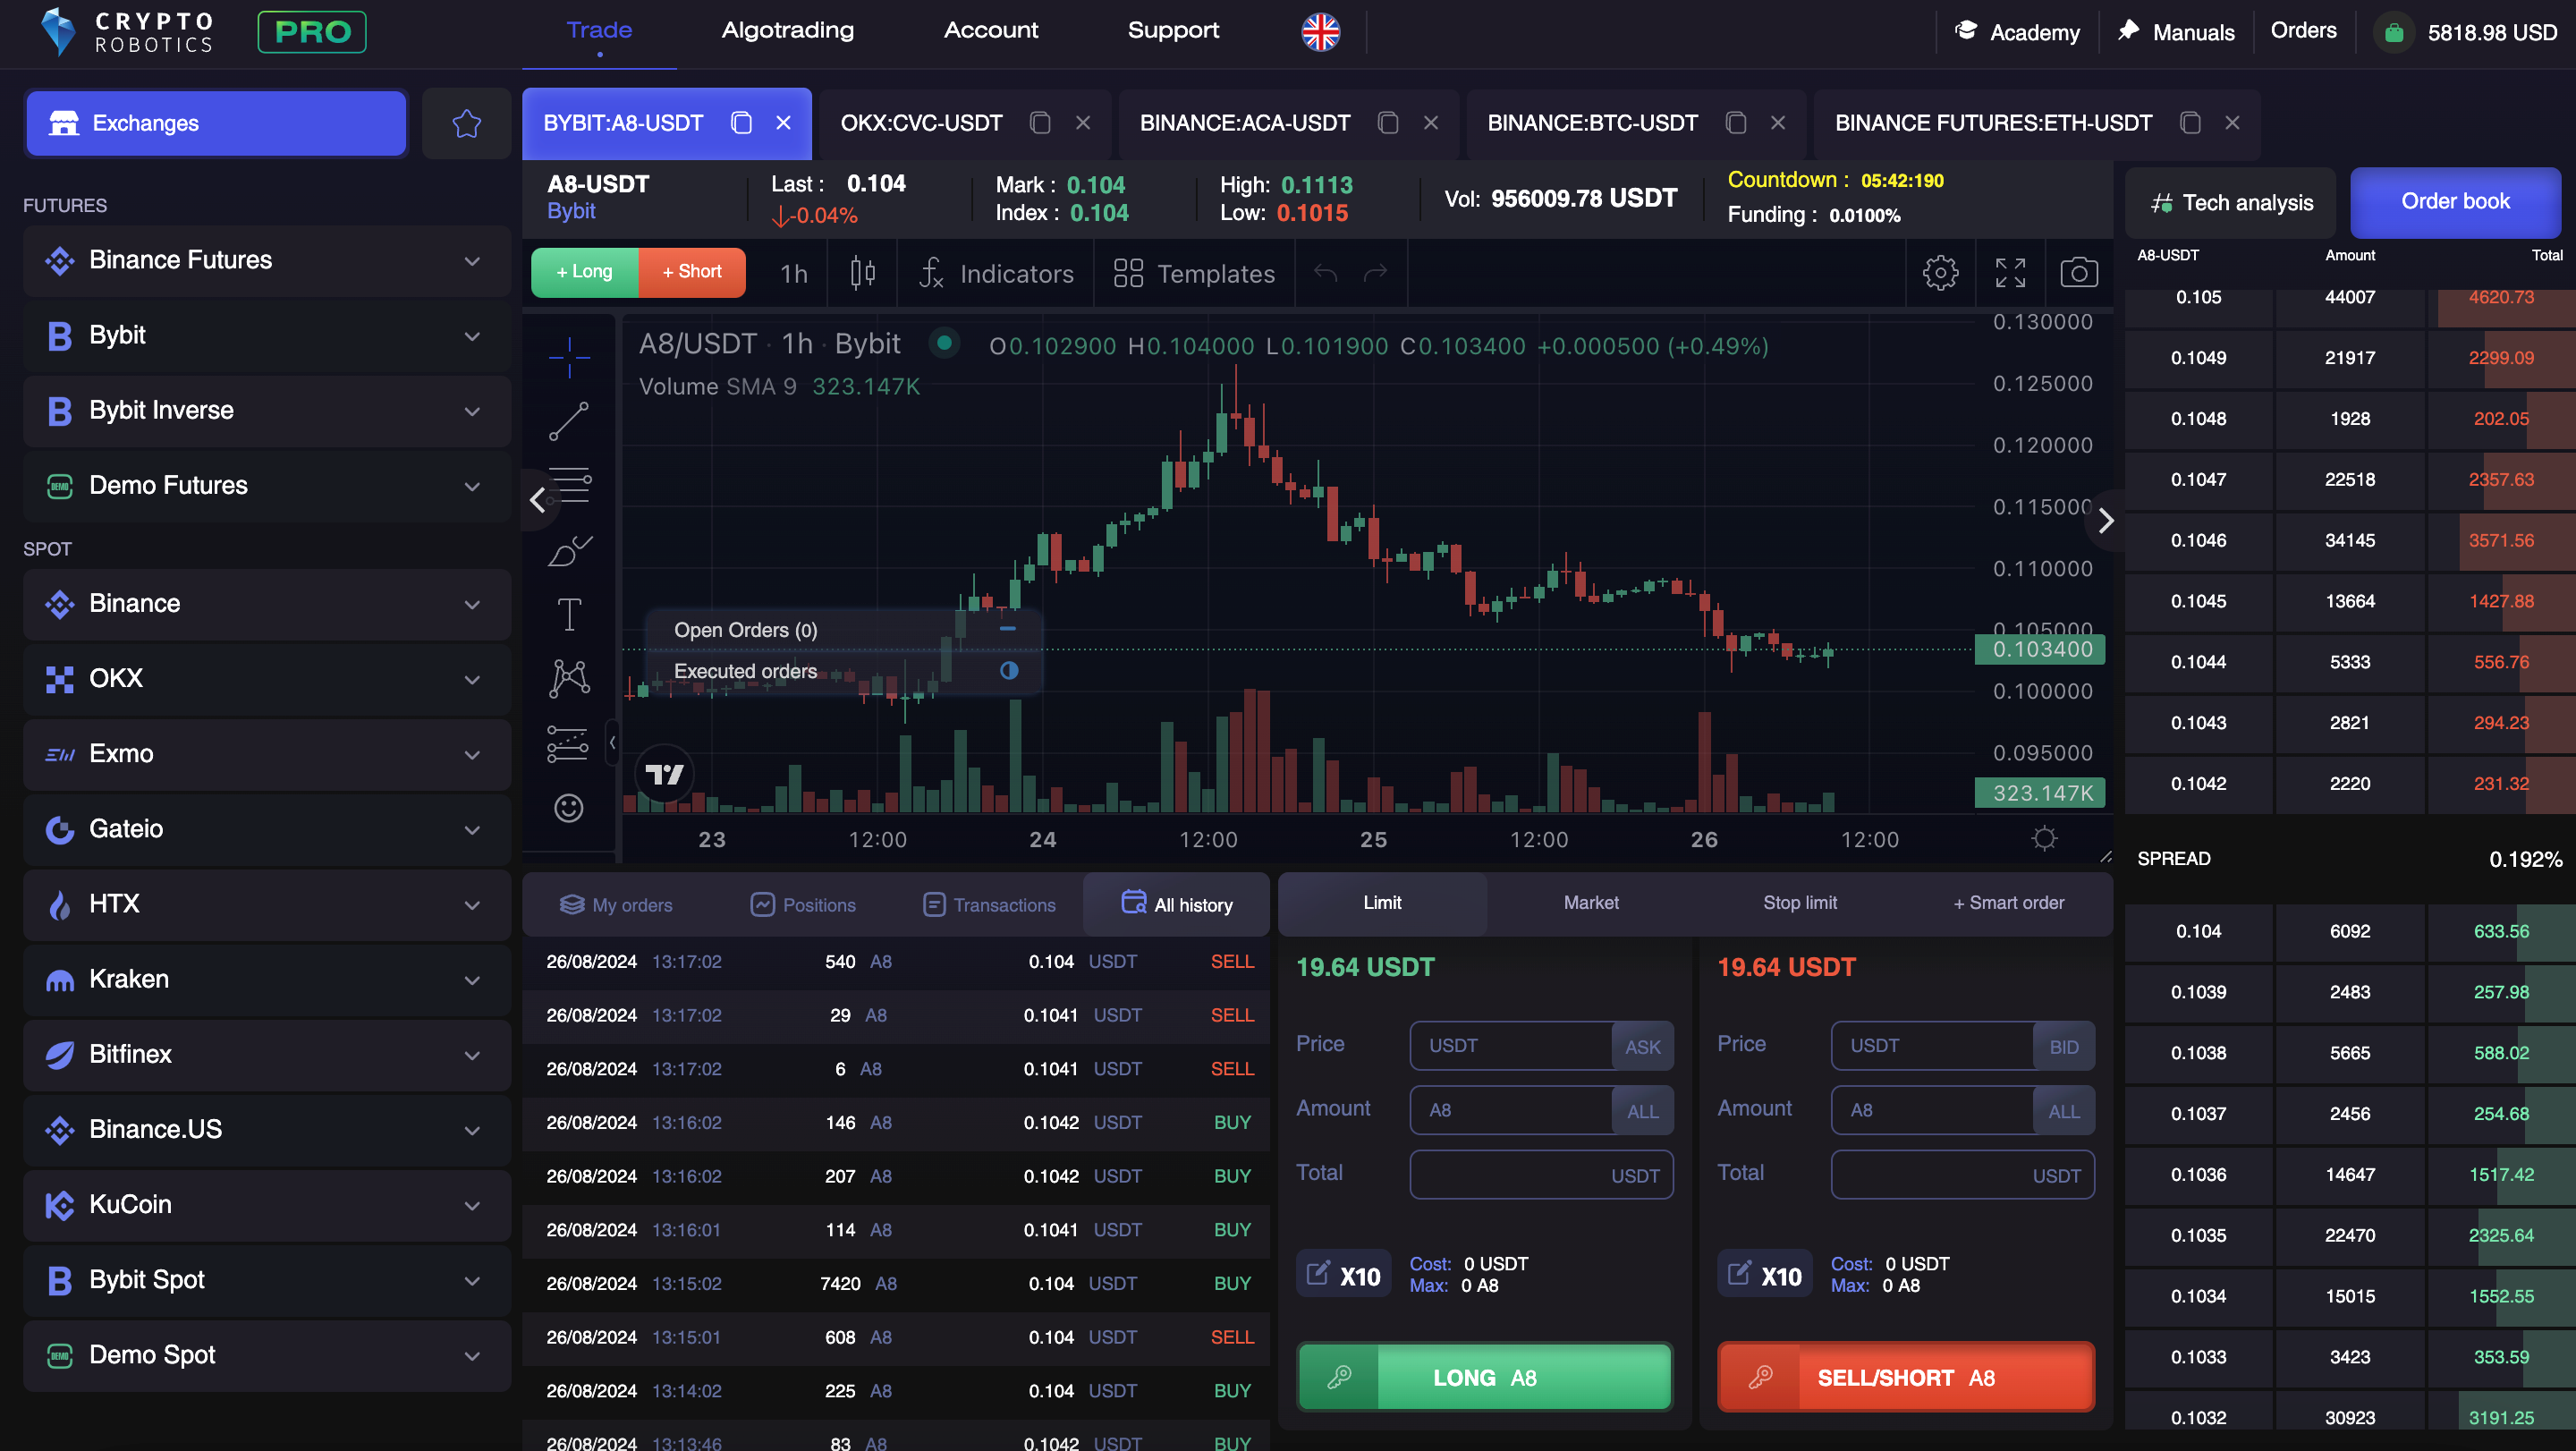Viewport: 2576px width, 1451px height.
Task: Expand the OKX spot section
Action: coord(267,679)
